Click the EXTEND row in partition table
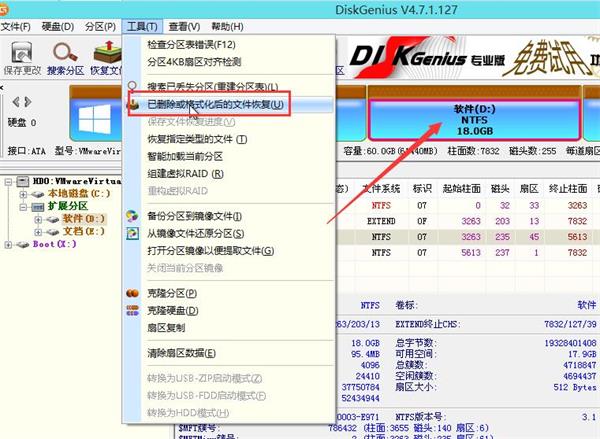600x439 pixels. 468,221
